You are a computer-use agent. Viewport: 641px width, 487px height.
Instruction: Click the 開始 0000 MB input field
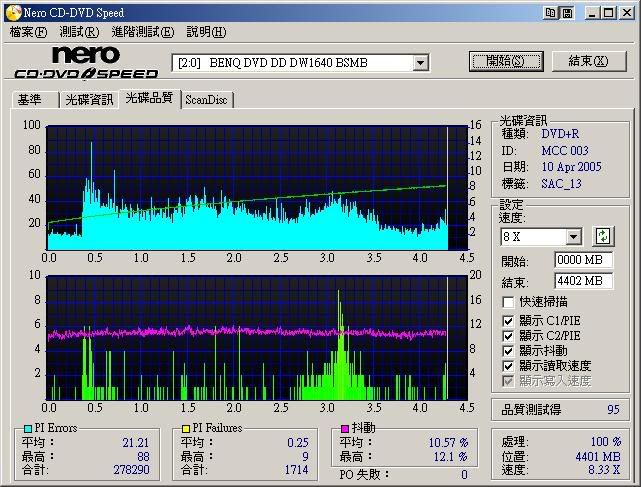583,260
